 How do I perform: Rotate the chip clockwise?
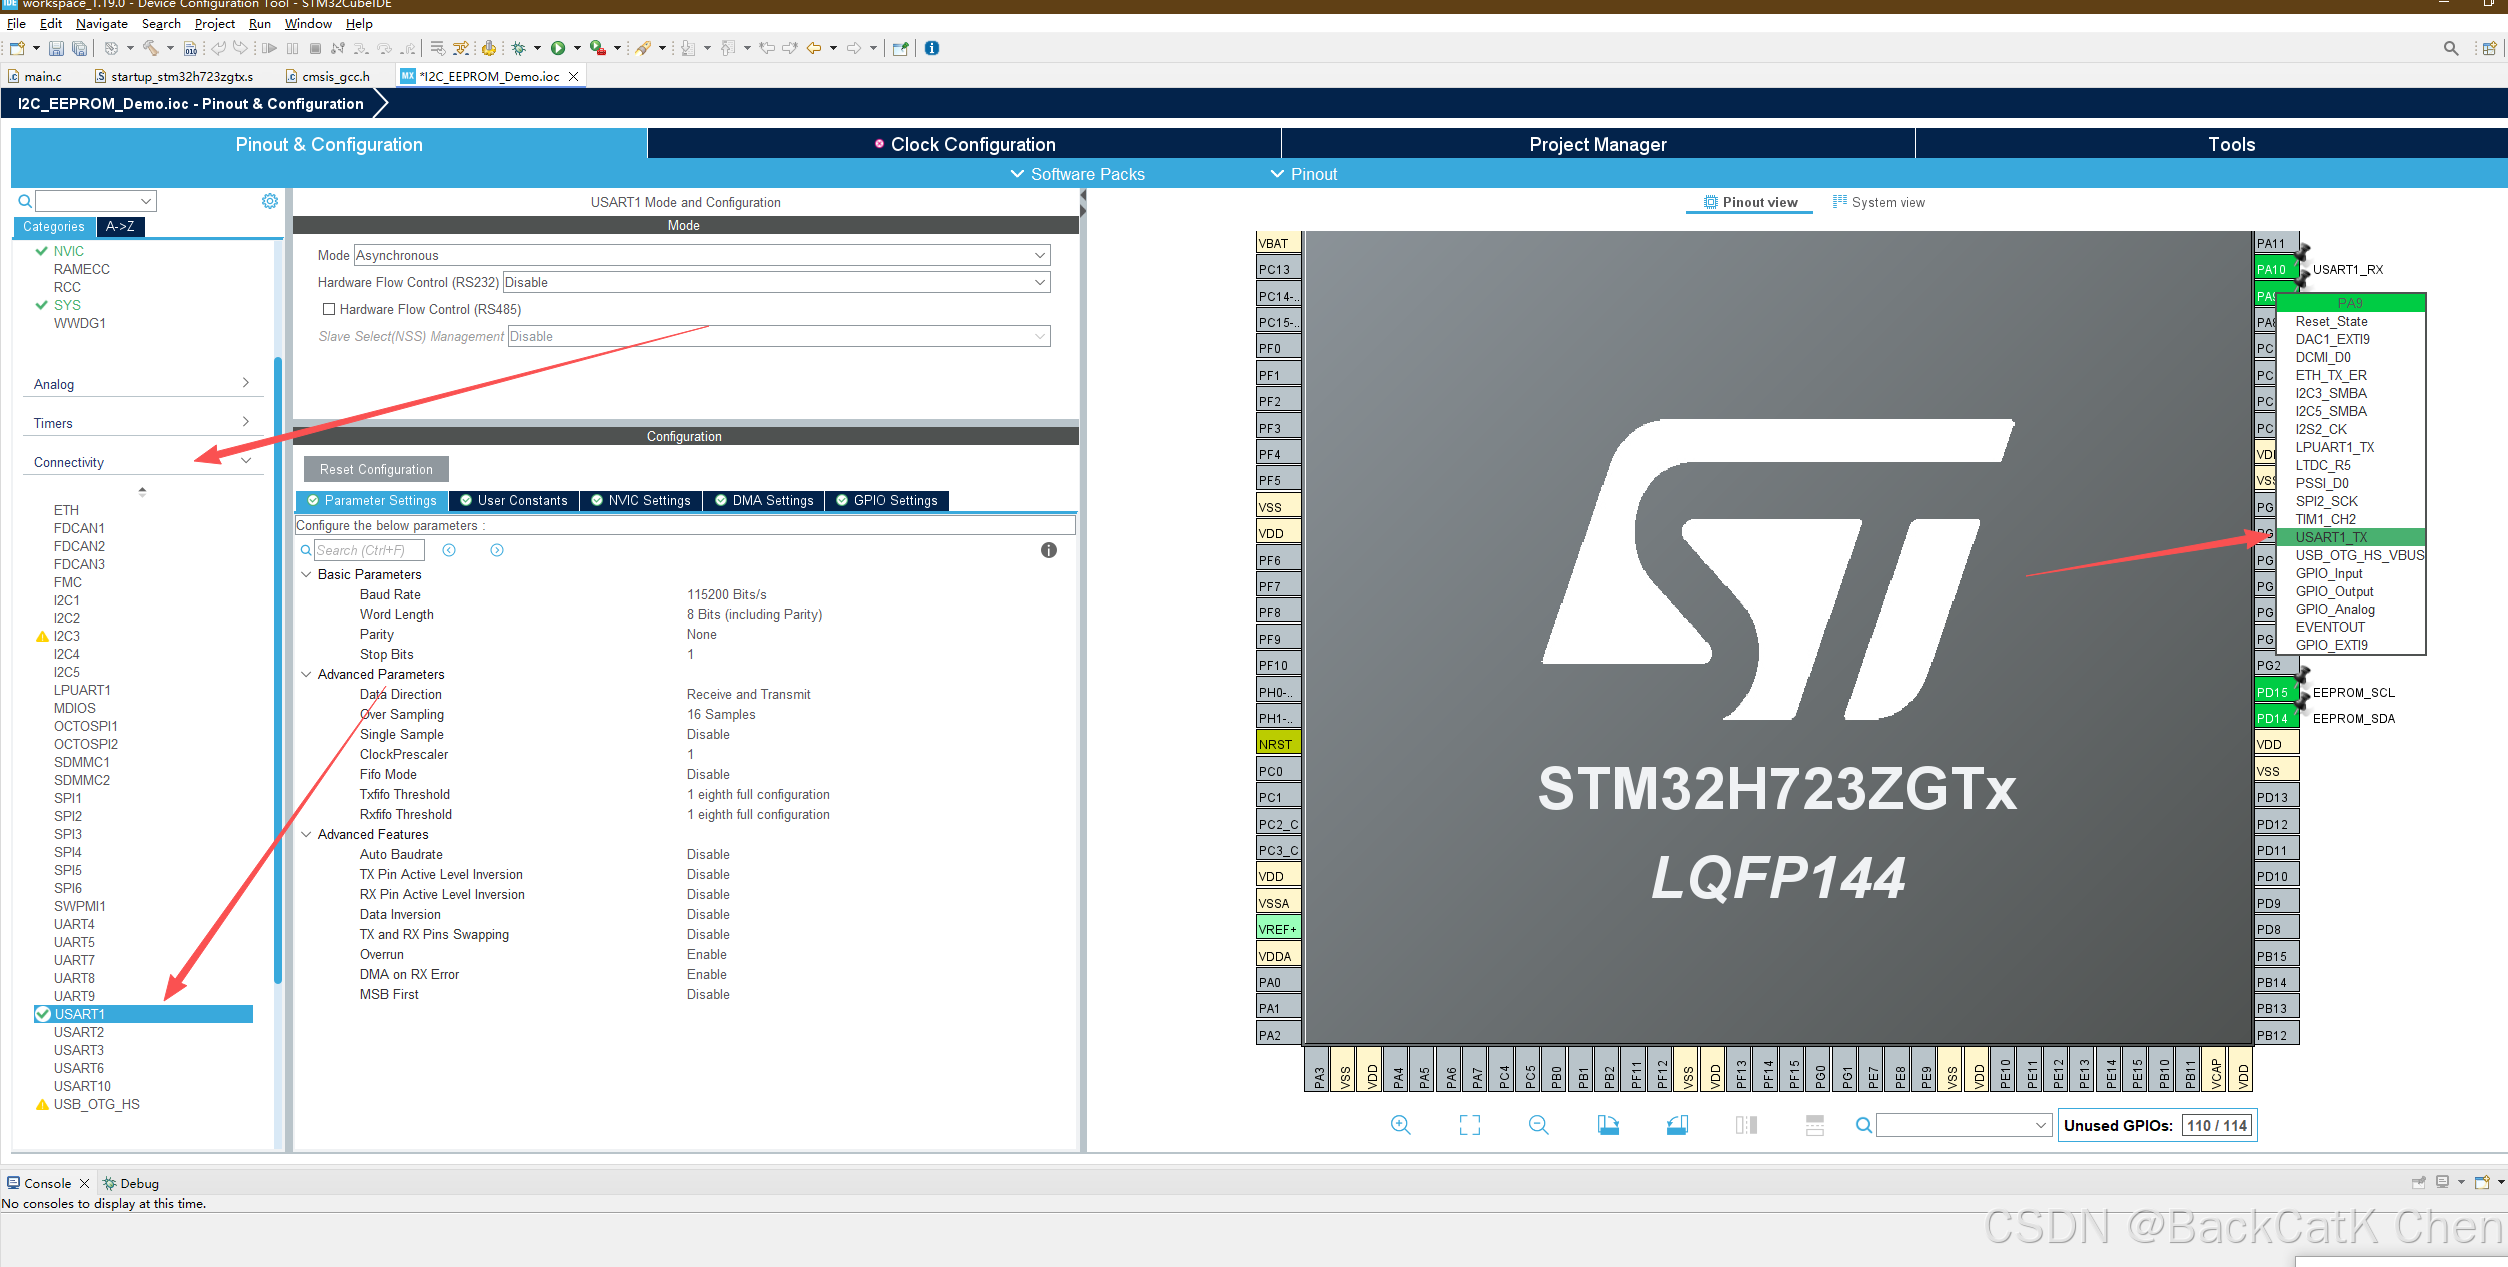1608,1125
